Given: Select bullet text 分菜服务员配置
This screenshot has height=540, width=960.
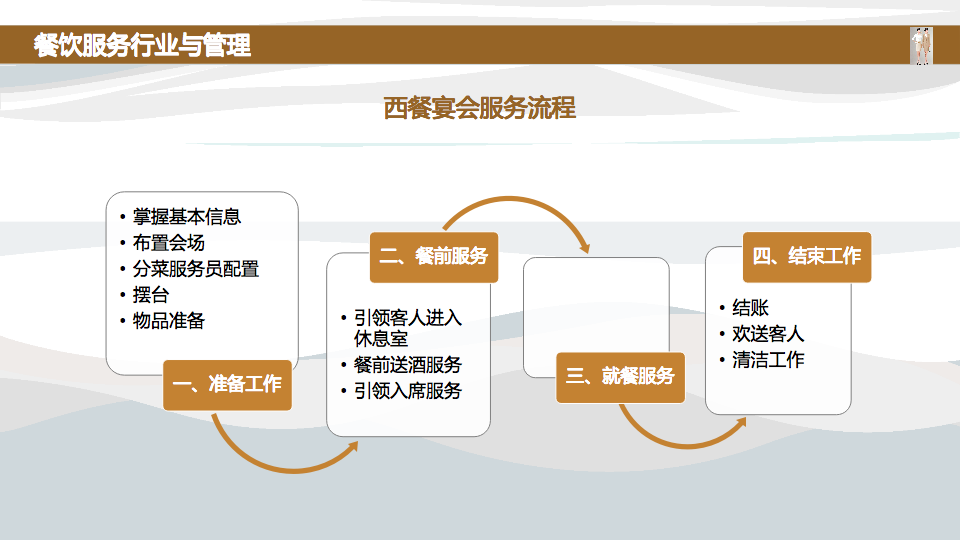Looking at the screenshot, I should point(196,269).
